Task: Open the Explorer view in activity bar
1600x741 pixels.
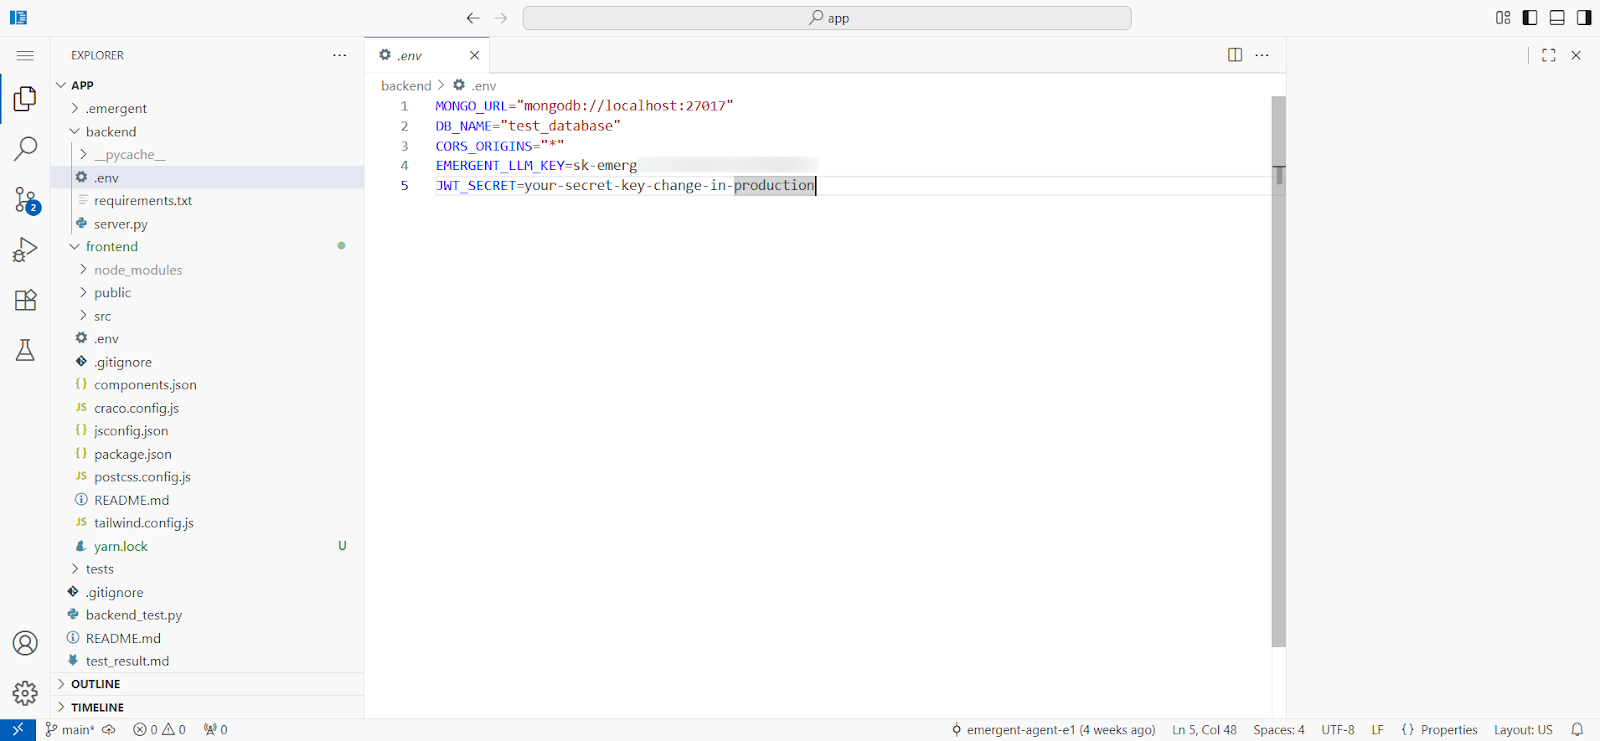Action: coord(25,98)
